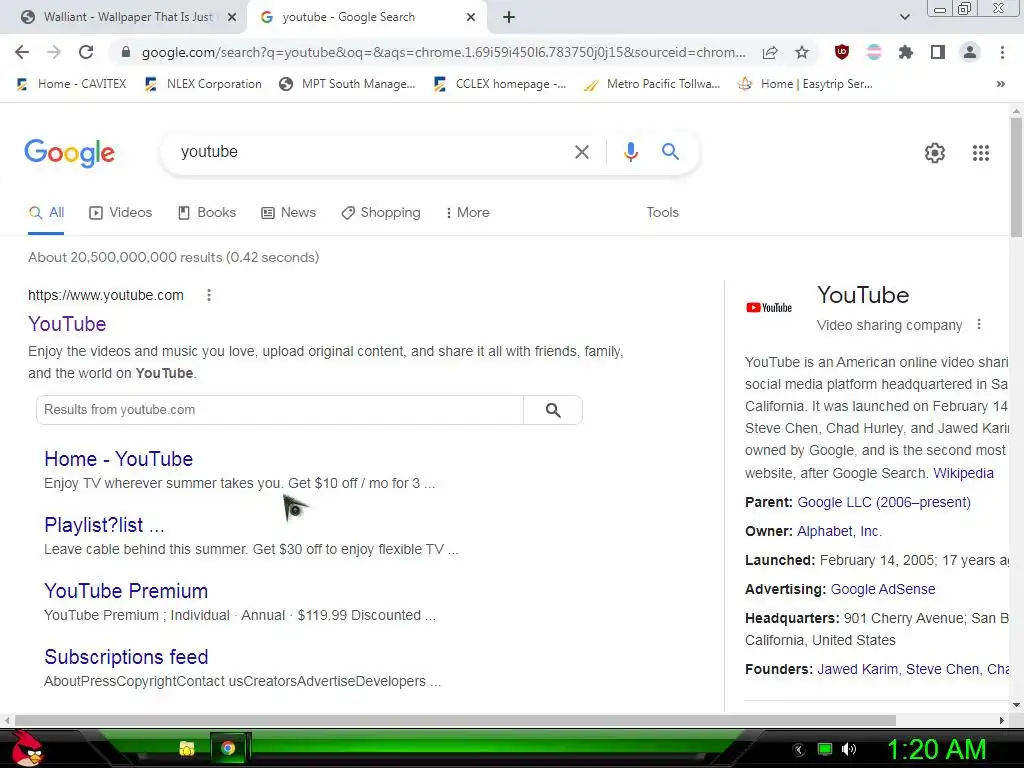The image size is (1024, 768).
Task: Open YouTube Premium sitelink
Action: (126, 591)
